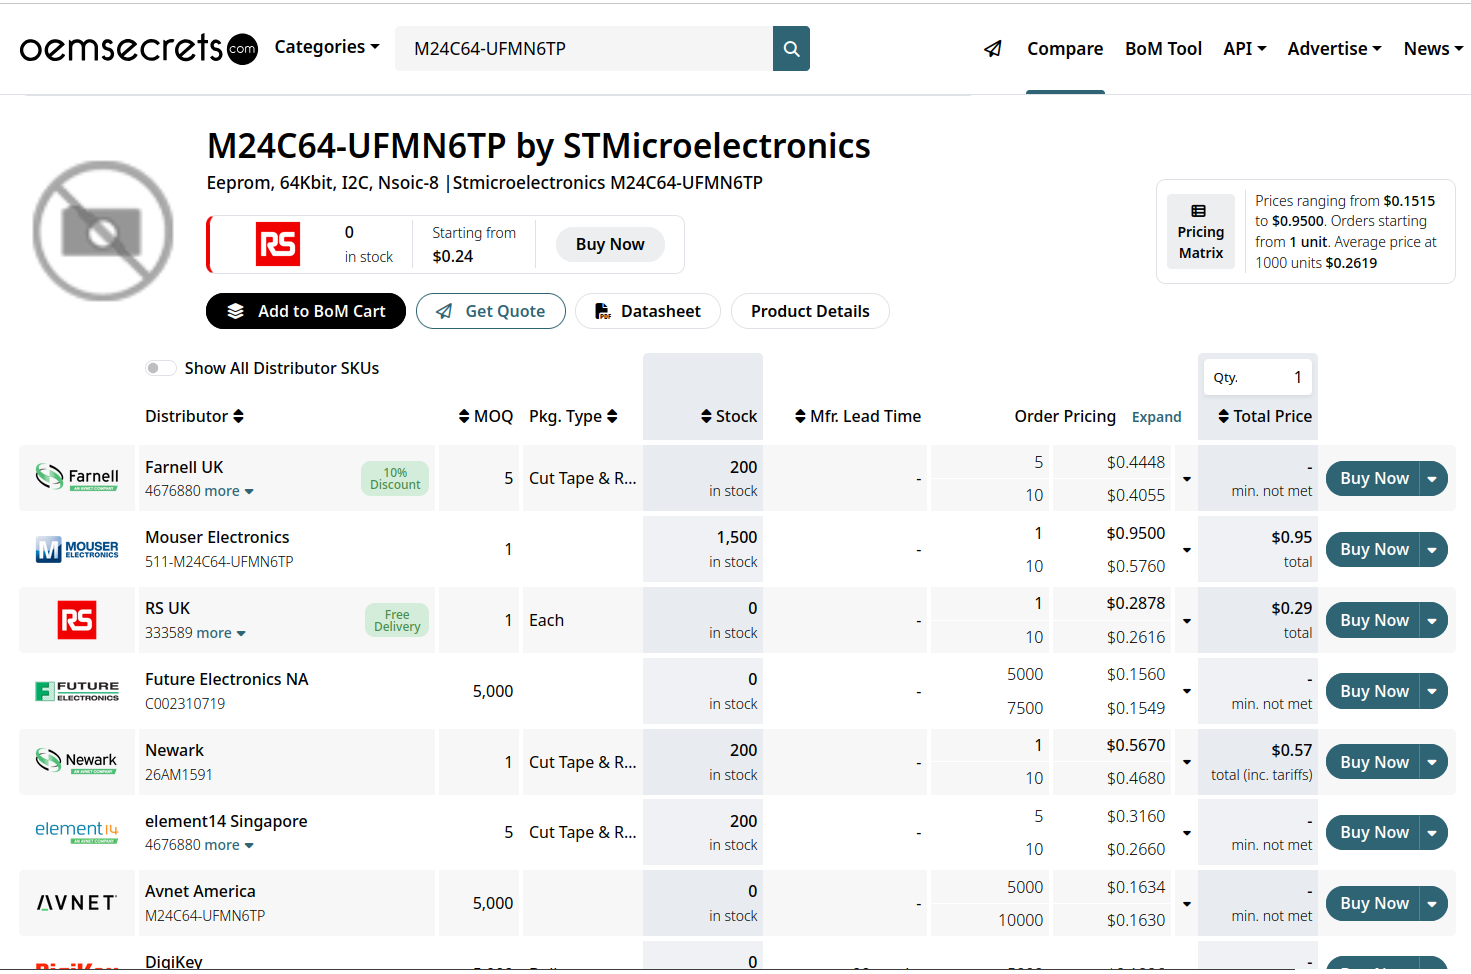Sort the table by Stock column
Viewport: 1471px width, 974px height.
coord(729,416)
